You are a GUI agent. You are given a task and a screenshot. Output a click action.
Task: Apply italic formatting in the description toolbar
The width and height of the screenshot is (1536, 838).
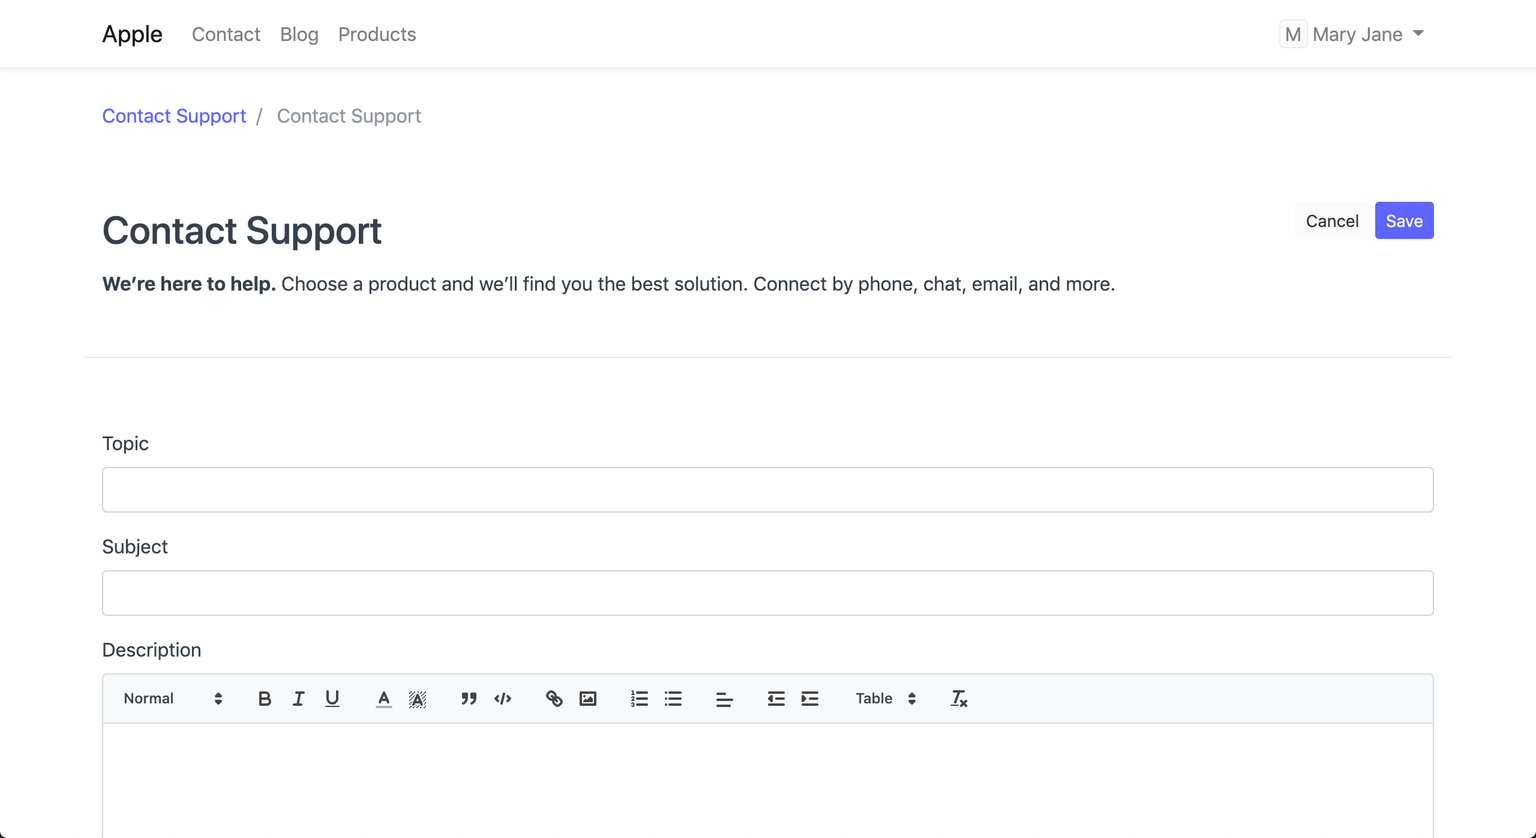pyautogui.click(x=298, y=699)
